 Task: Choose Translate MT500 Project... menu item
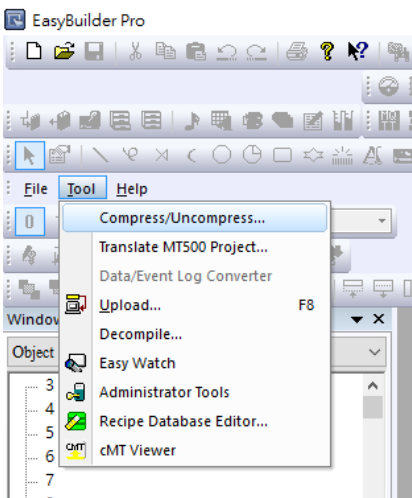[195, 247]
